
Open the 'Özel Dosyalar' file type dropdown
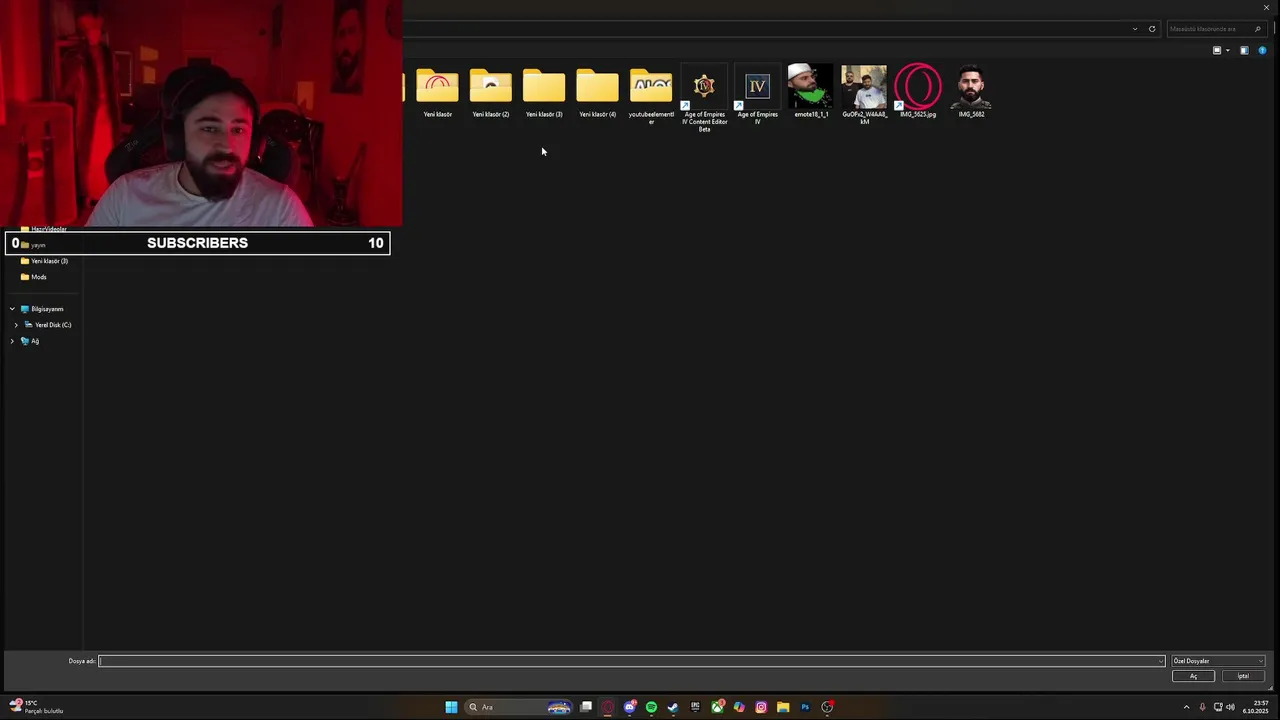(x=1218, y=661)
